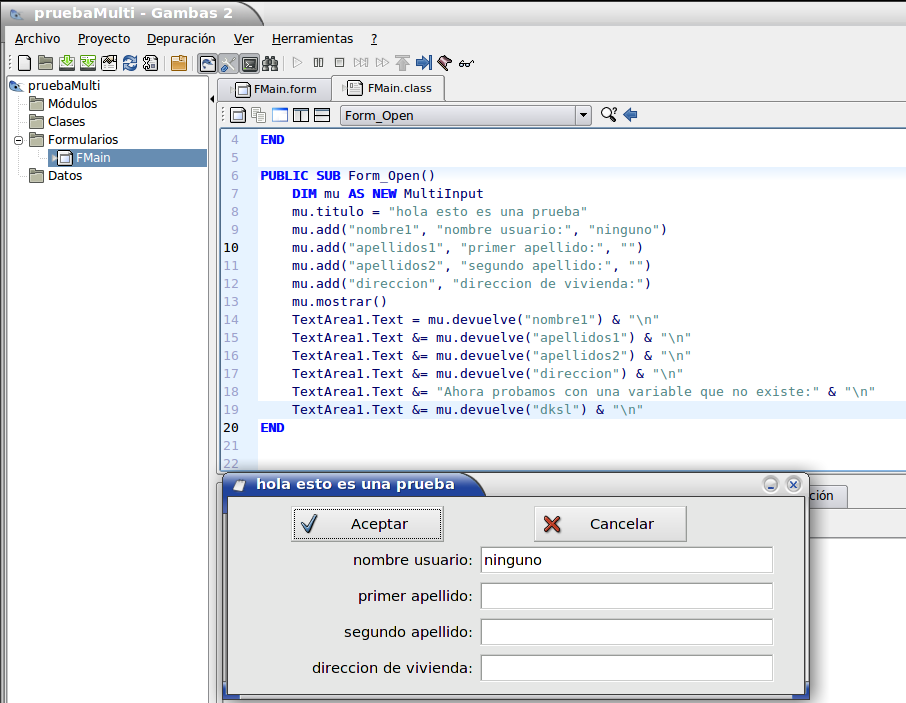
Task: Click line number 10 in the gutter
Action: pos(231,248)
